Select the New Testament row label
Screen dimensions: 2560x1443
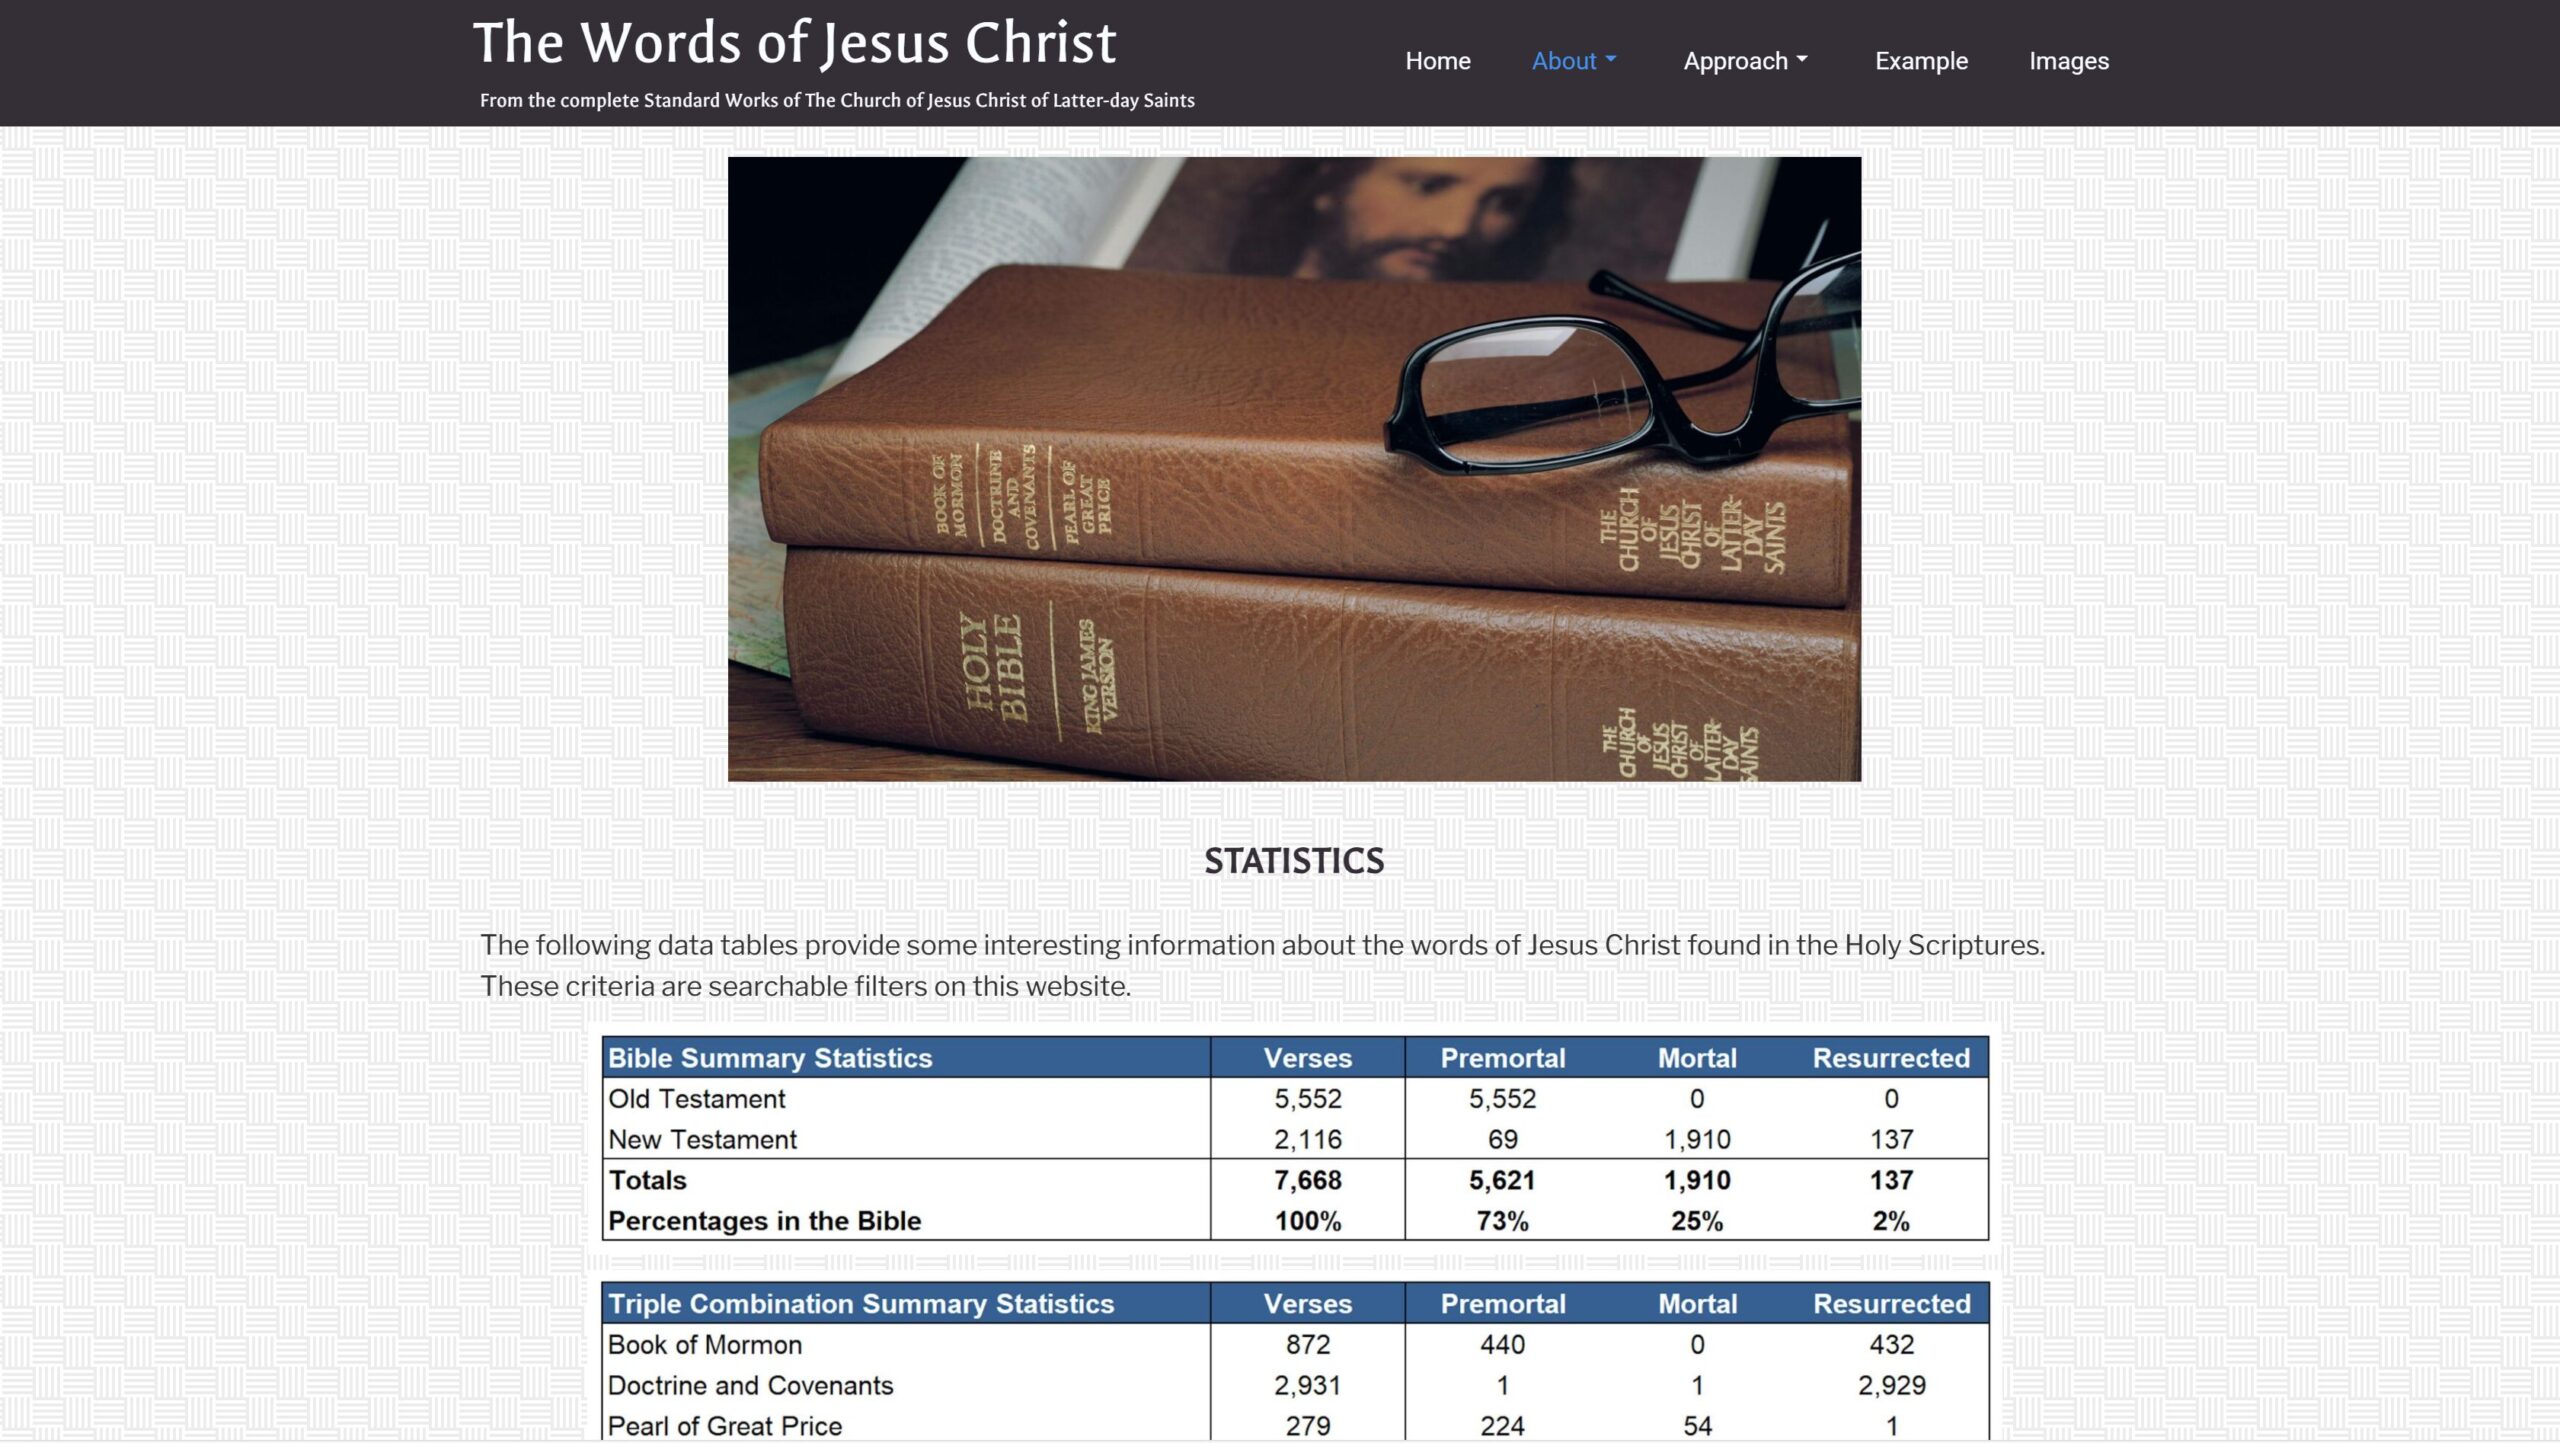pyautogui.click(x=702, y=1140)
